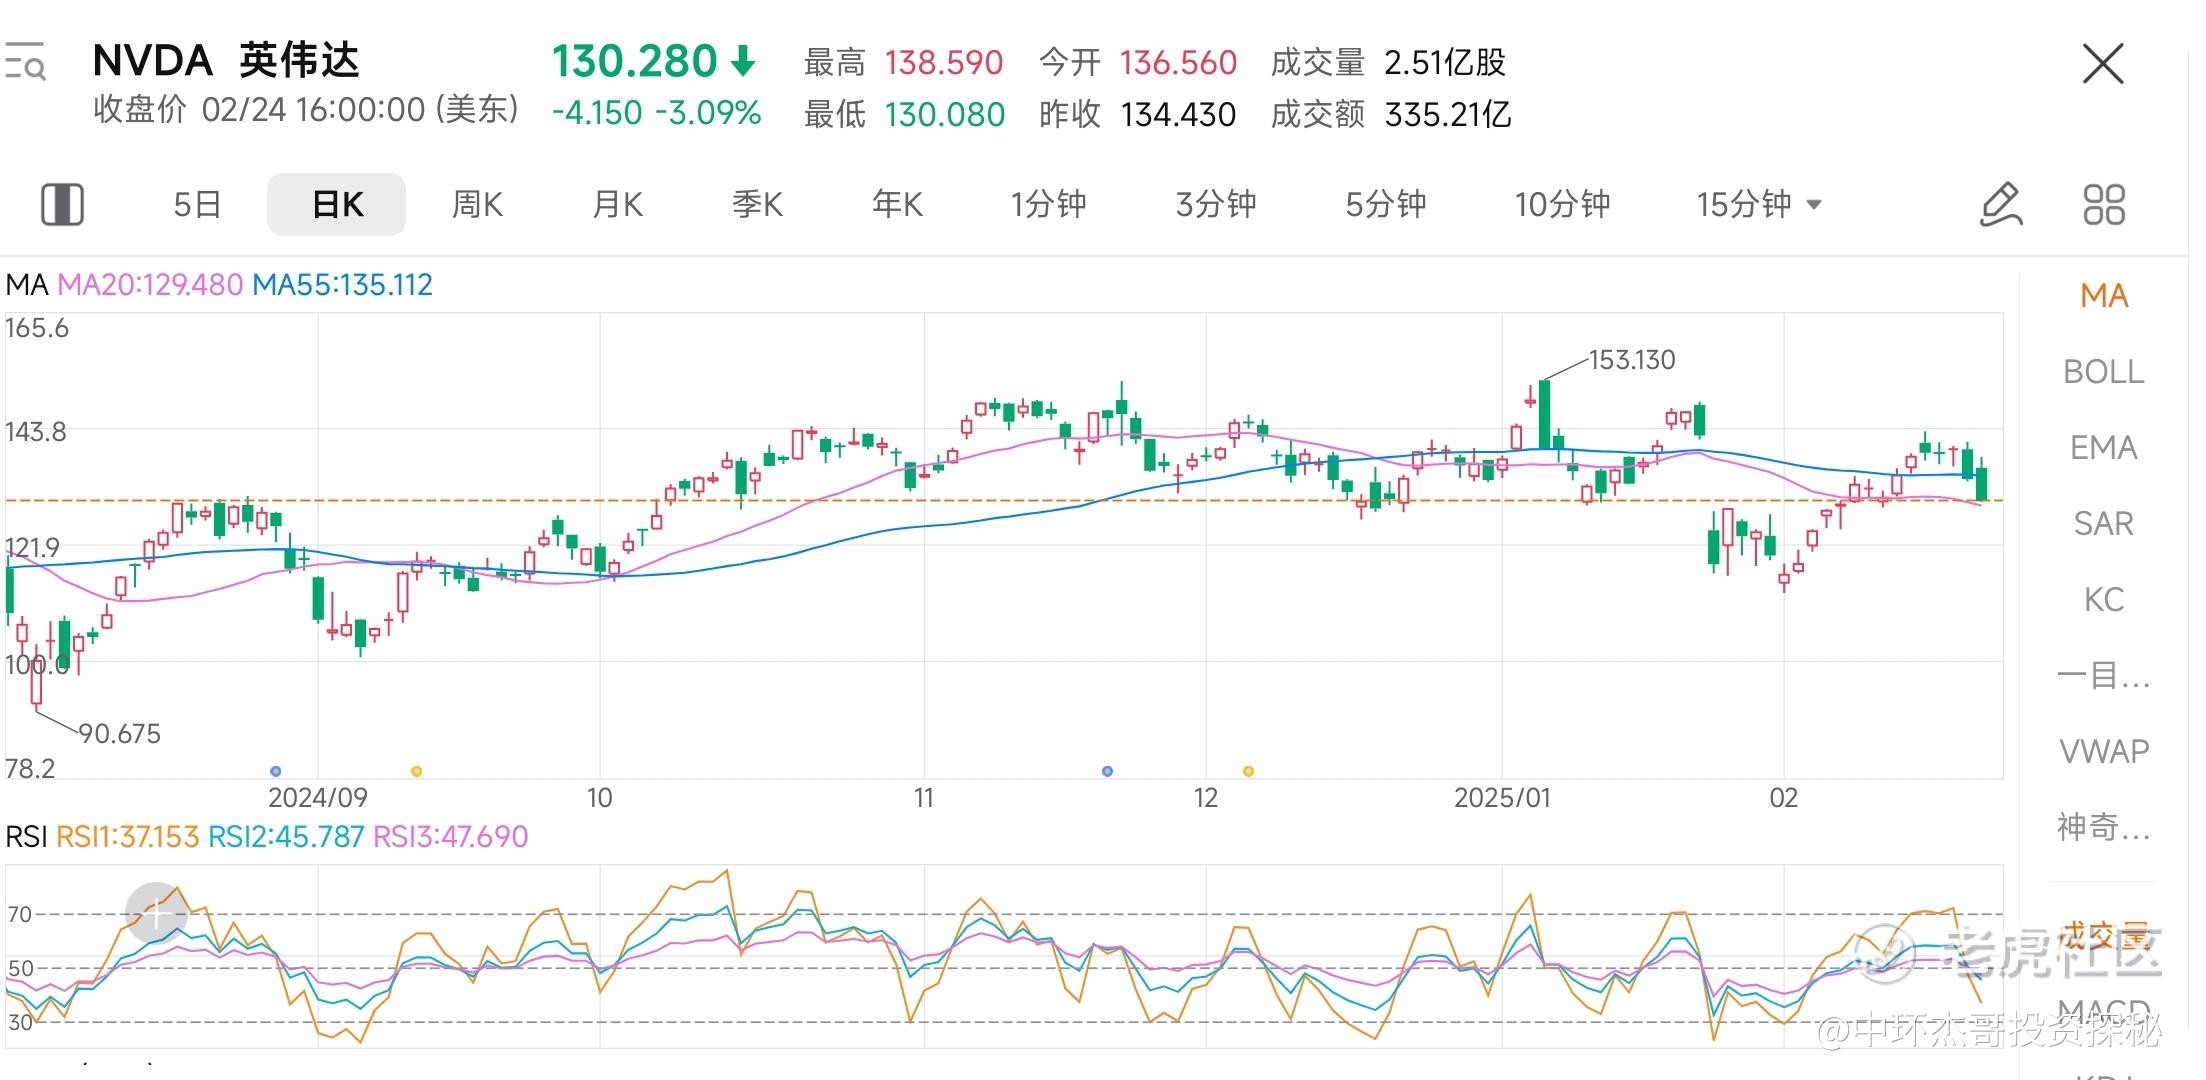The image size is (2206, 1080).
Task: Click the 90.675 low price annotation
Action: pos(120,734)
